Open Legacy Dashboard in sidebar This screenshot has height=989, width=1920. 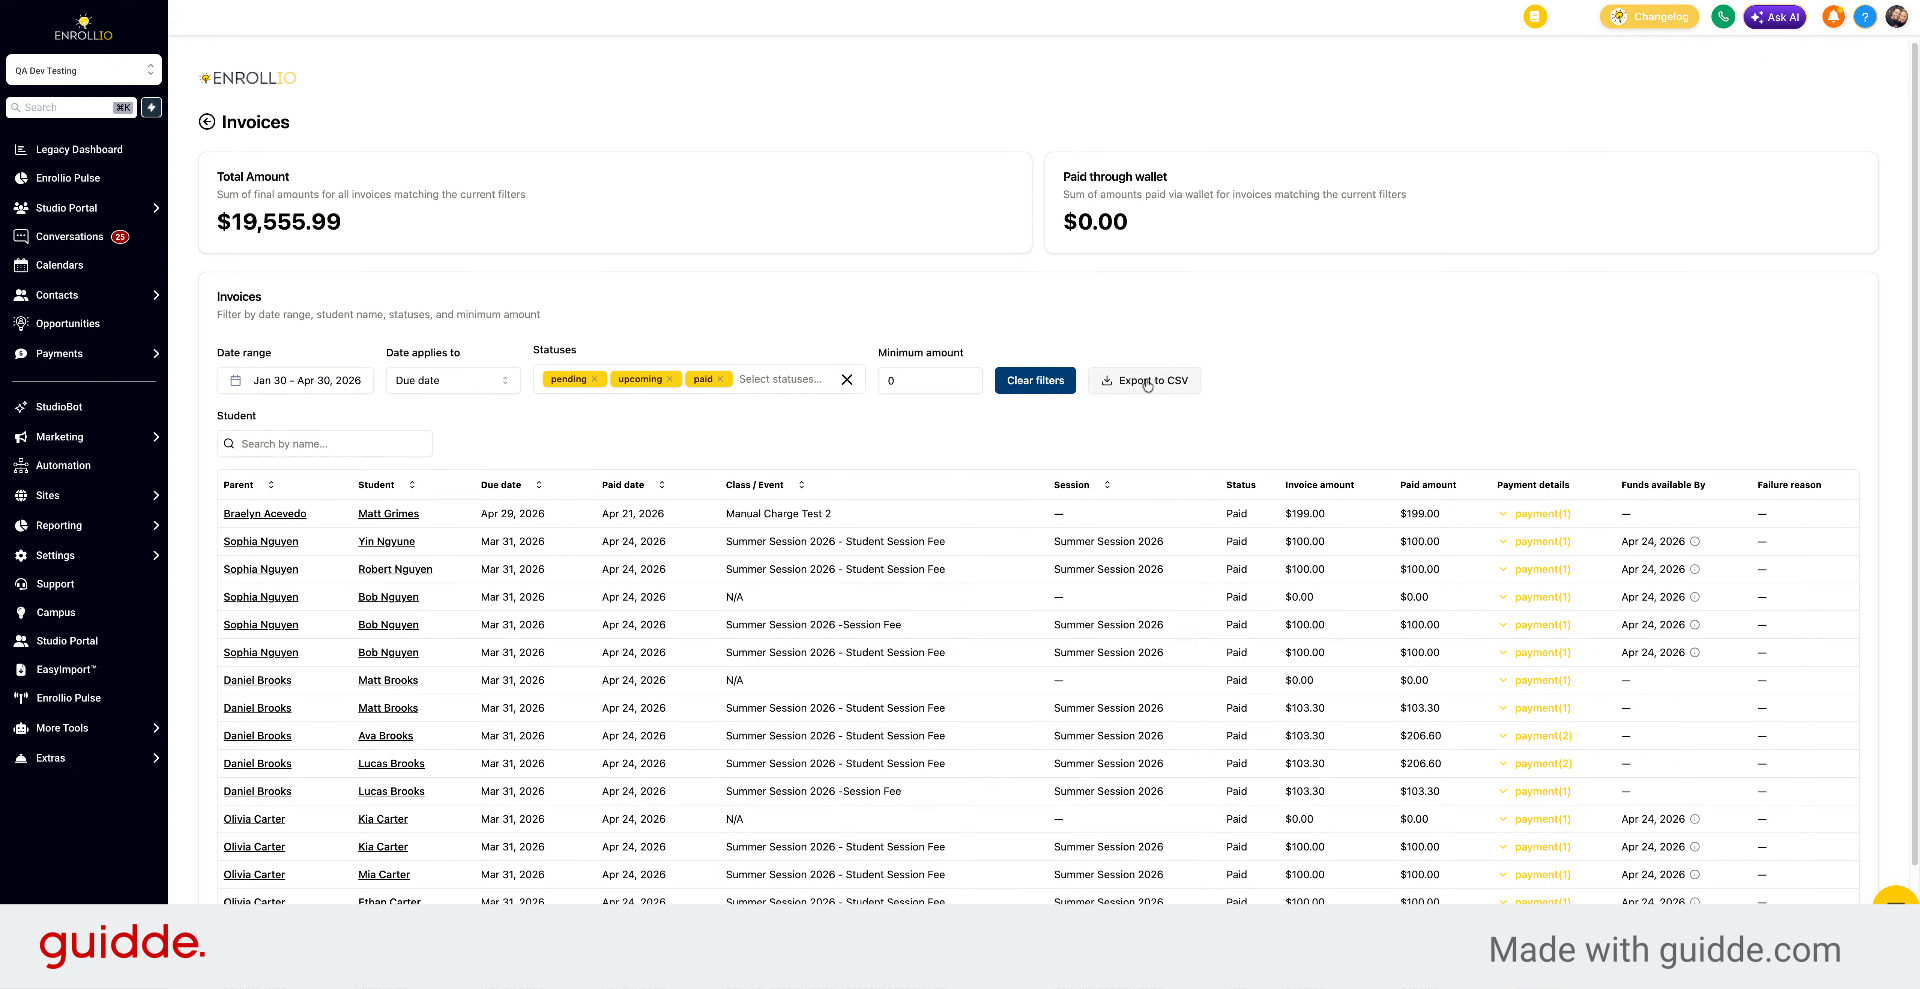(x=79, y=150)
